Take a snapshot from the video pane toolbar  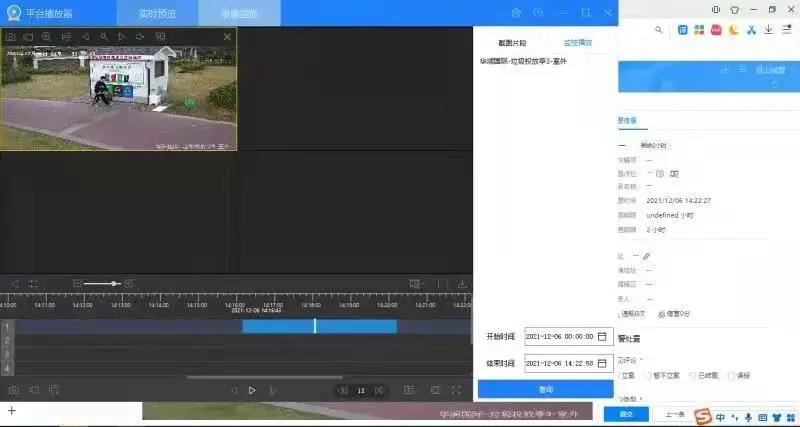click(x=11, y=37)
